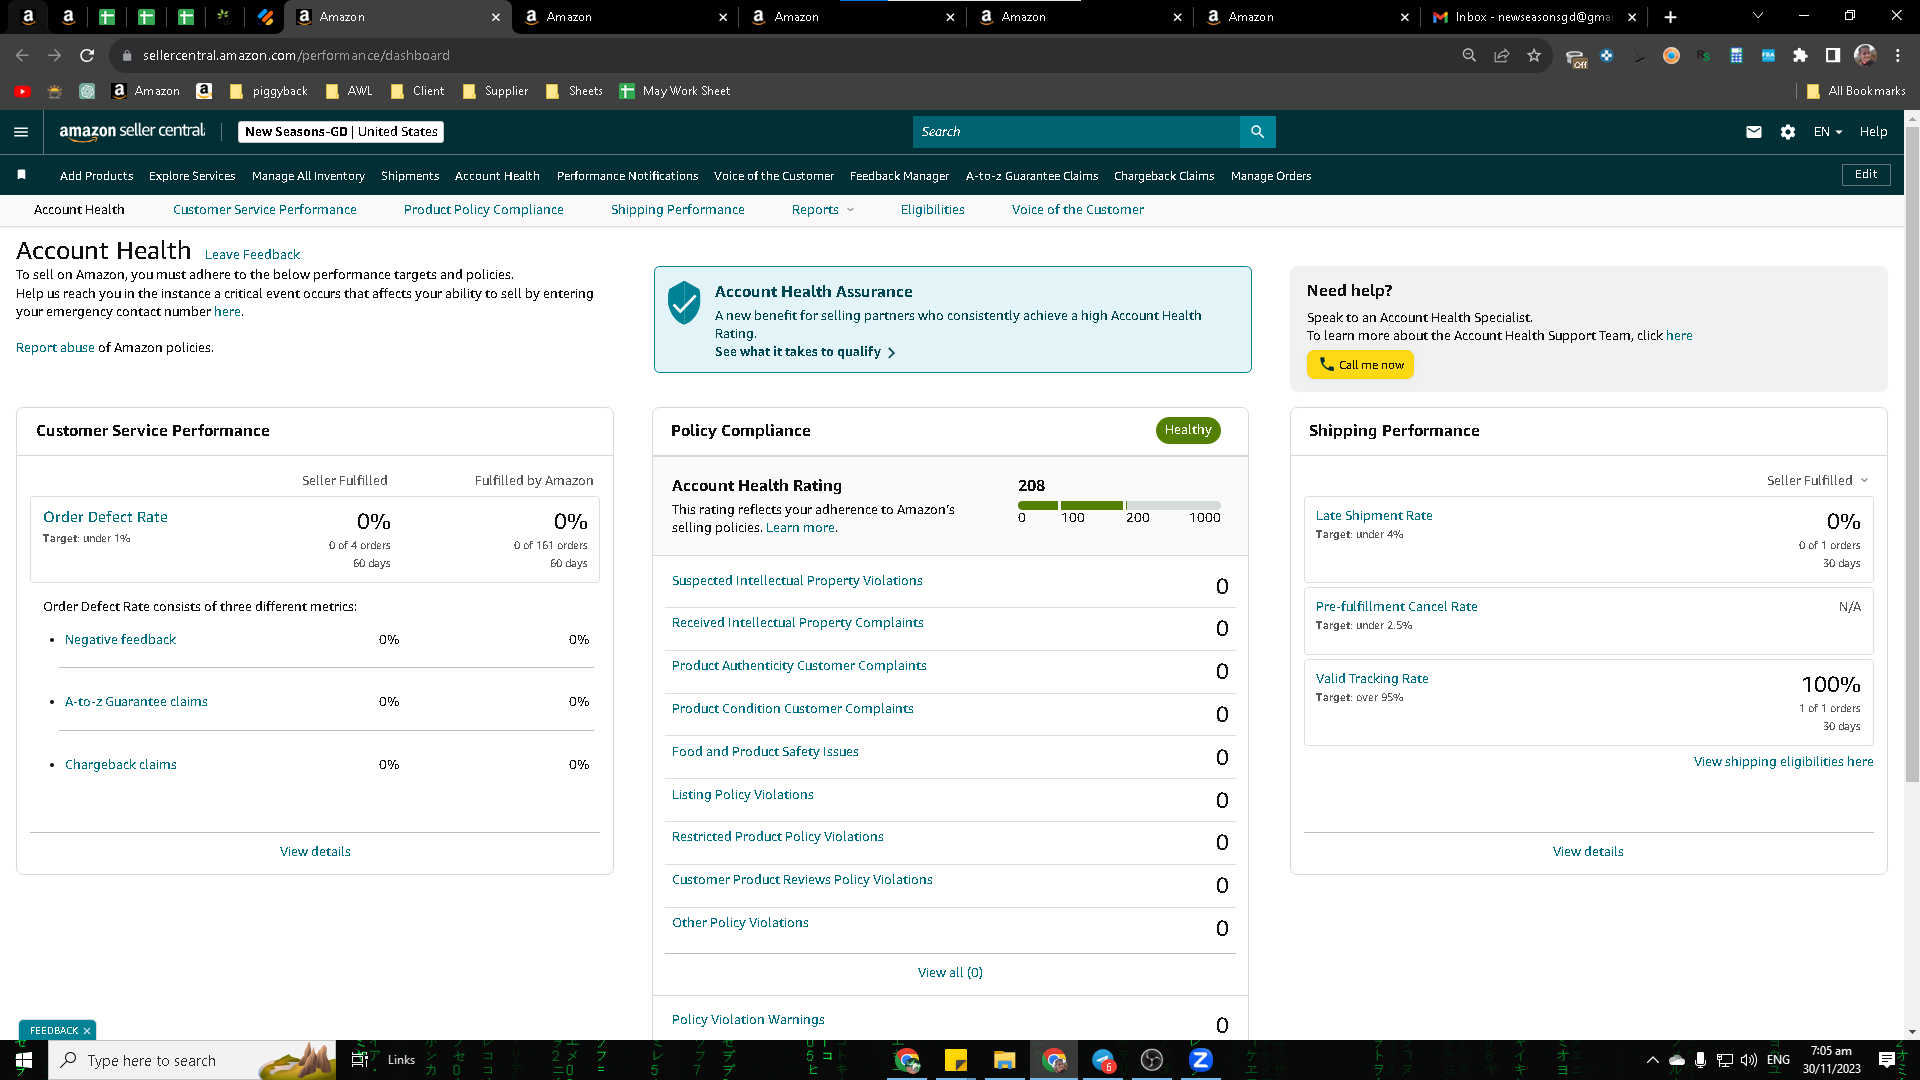Switch to the Gmail Inbox browser tab
Screen dimensions: 1920x1080
pos(1534,17)
